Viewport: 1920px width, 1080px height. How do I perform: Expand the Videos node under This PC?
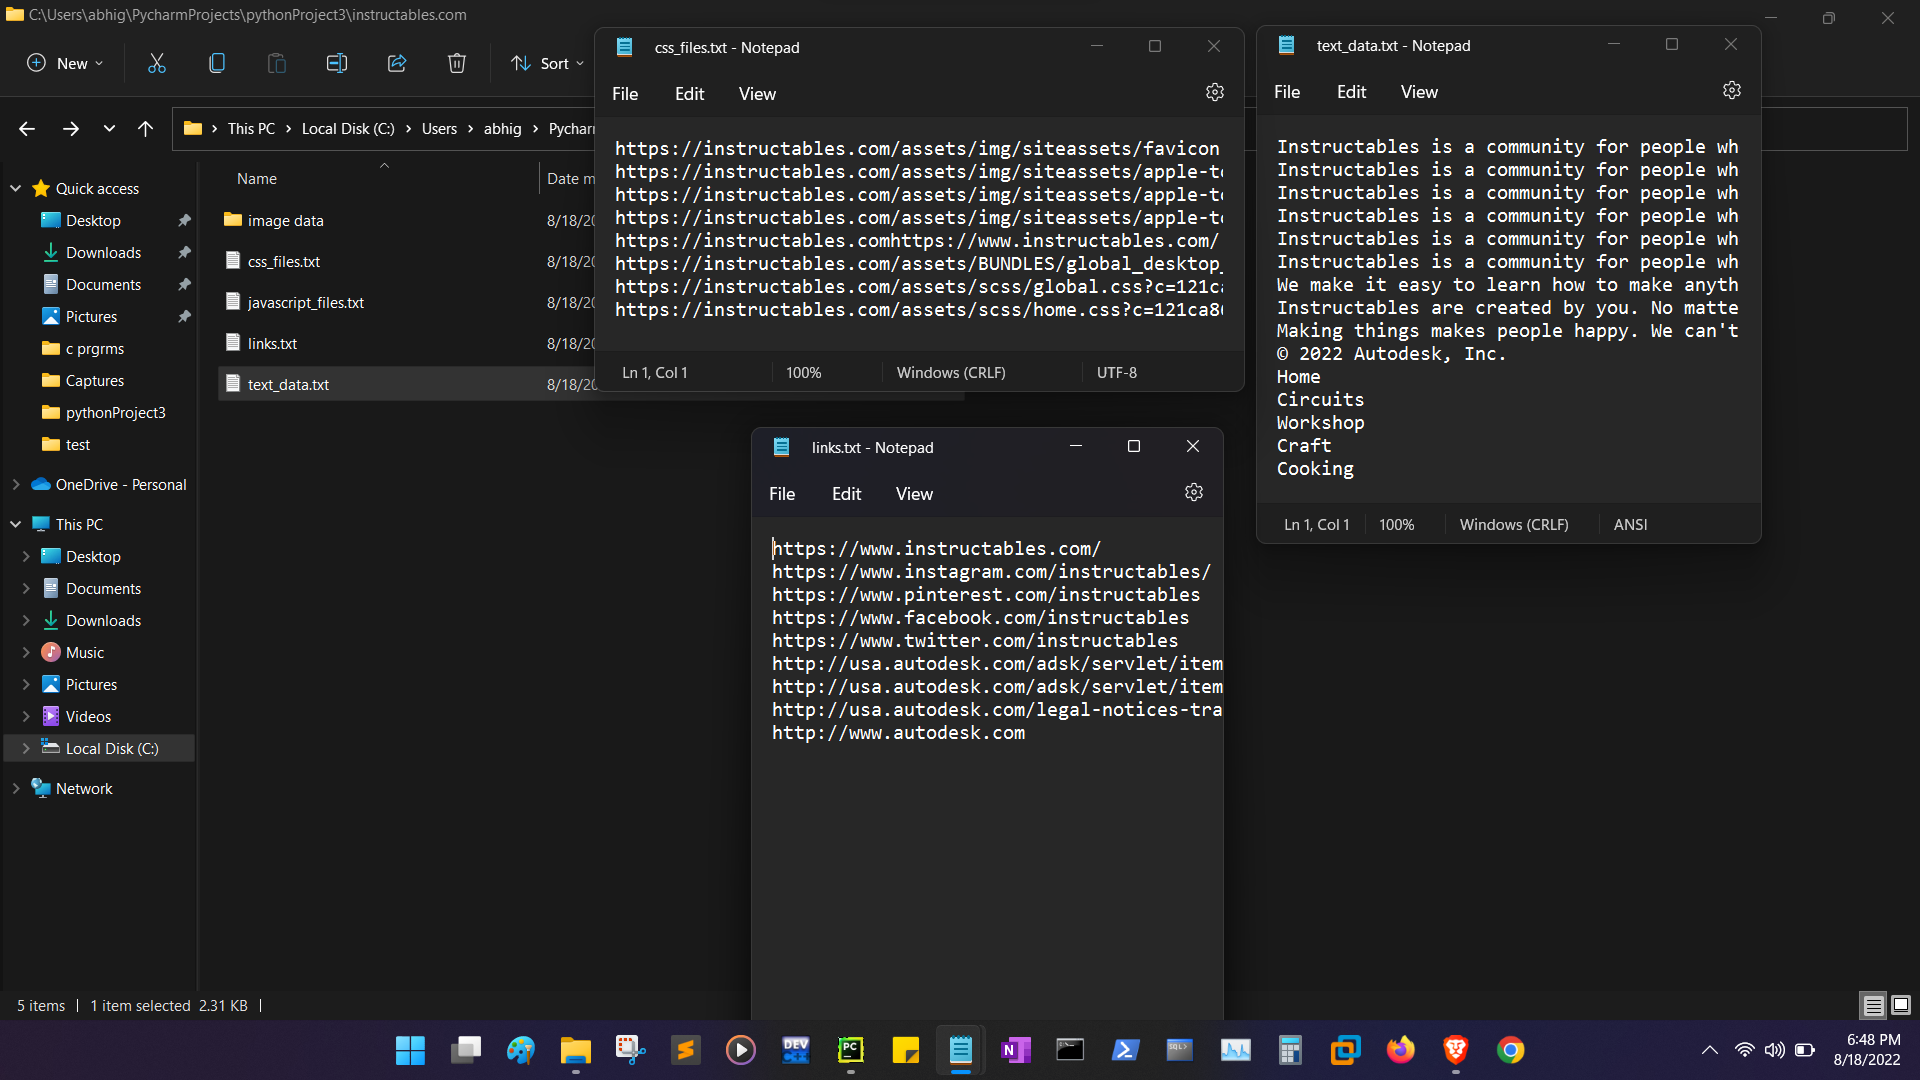click(26, 716)
